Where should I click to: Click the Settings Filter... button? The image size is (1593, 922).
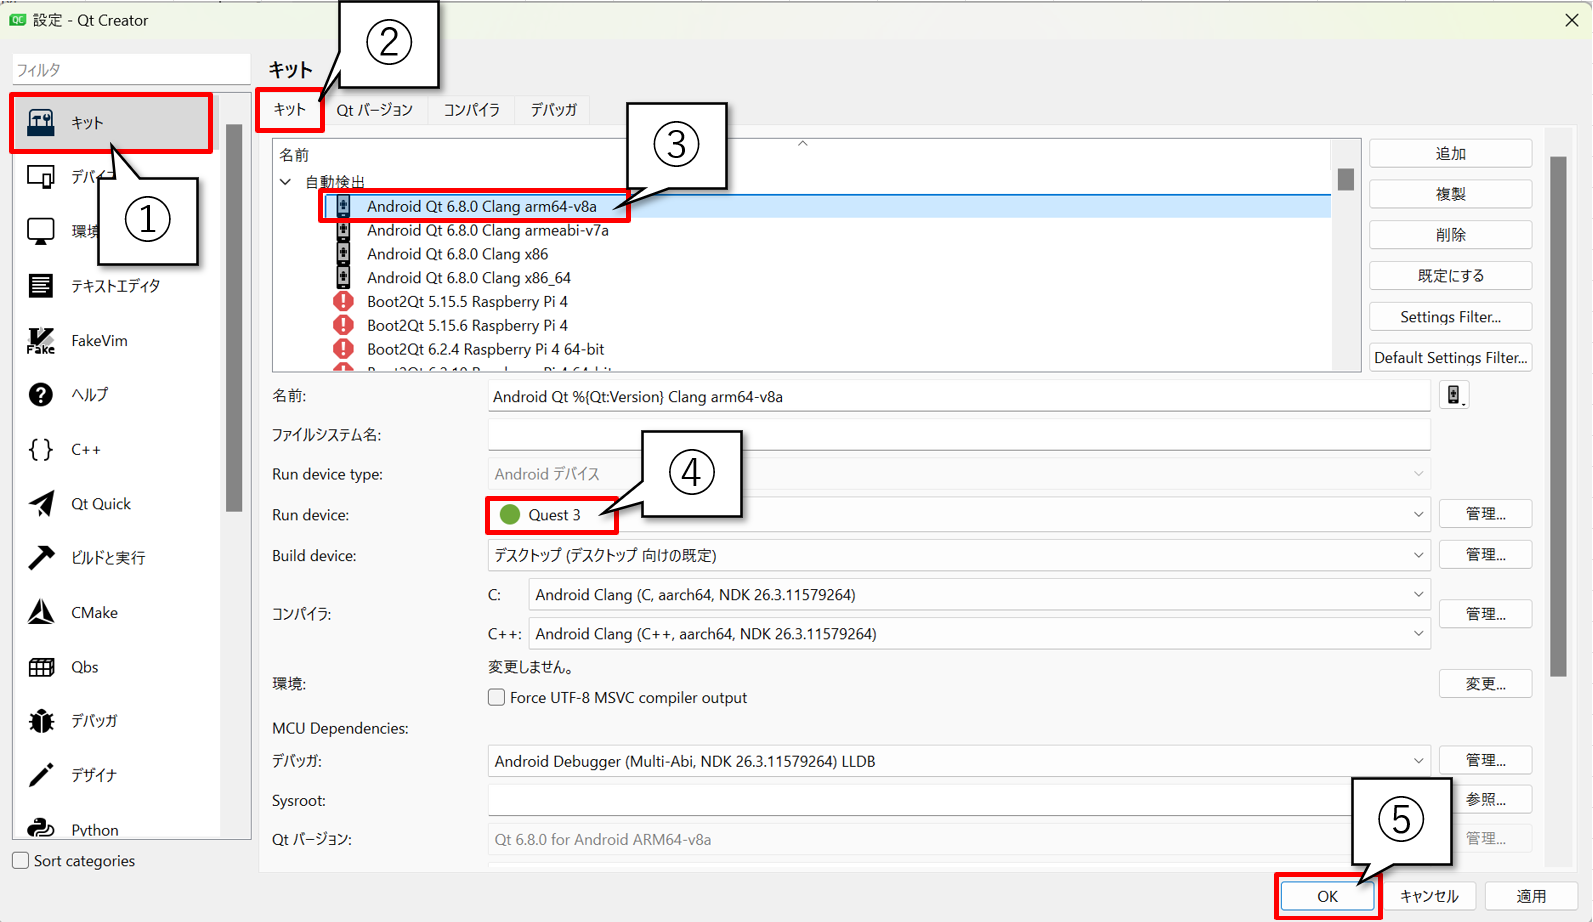[1449, 317]
